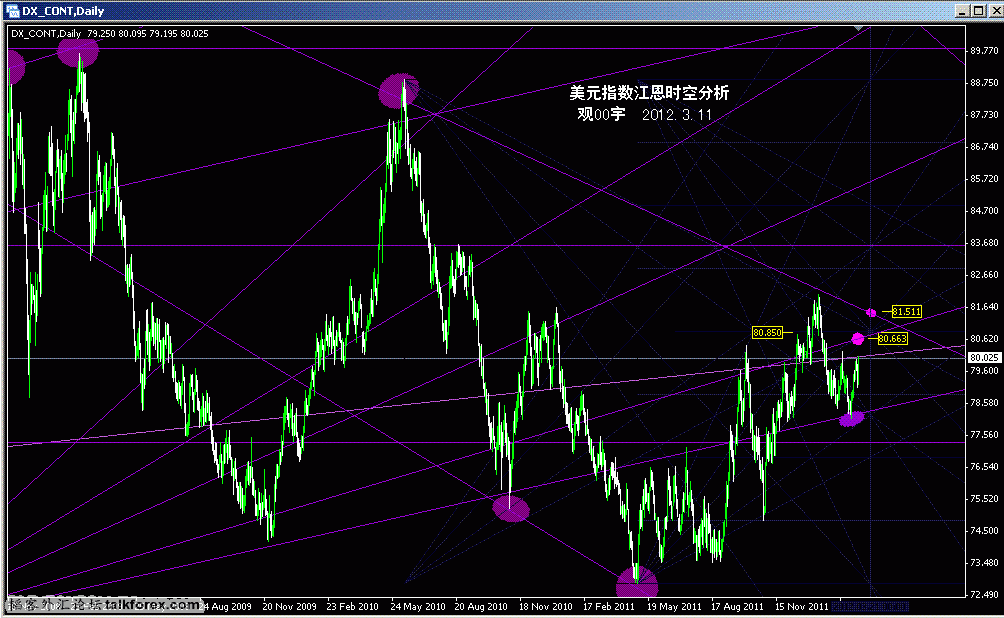
Task: Click the 83.680 price axis value
Action: pyautogui.click(x=985, y=243)
